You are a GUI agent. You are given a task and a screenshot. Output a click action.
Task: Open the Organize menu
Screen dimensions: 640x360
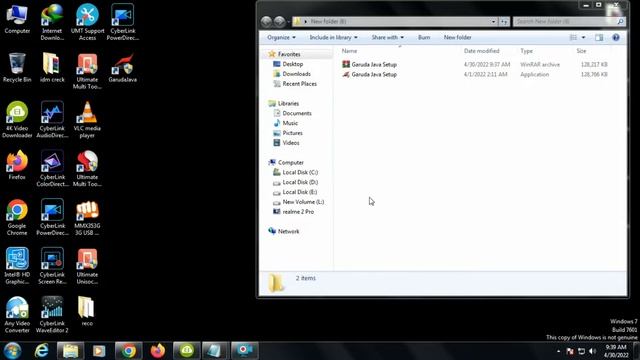coord(281,38)
